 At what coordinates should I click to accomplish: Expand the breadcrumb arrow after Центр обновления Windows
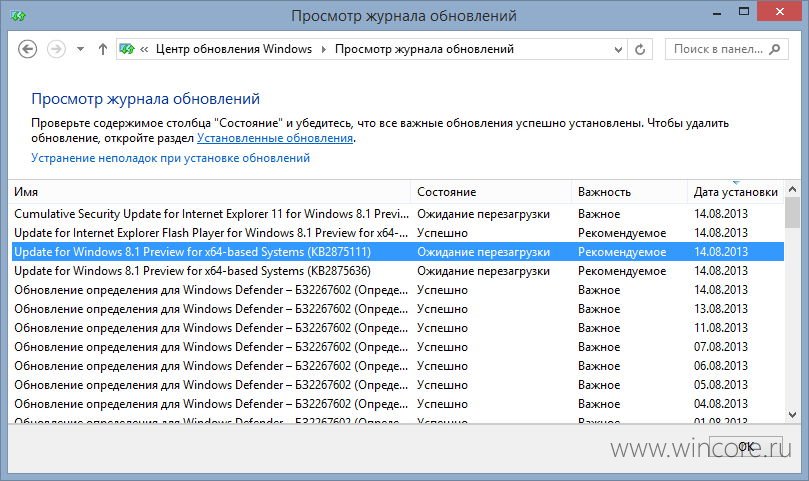tap(323, 50)
